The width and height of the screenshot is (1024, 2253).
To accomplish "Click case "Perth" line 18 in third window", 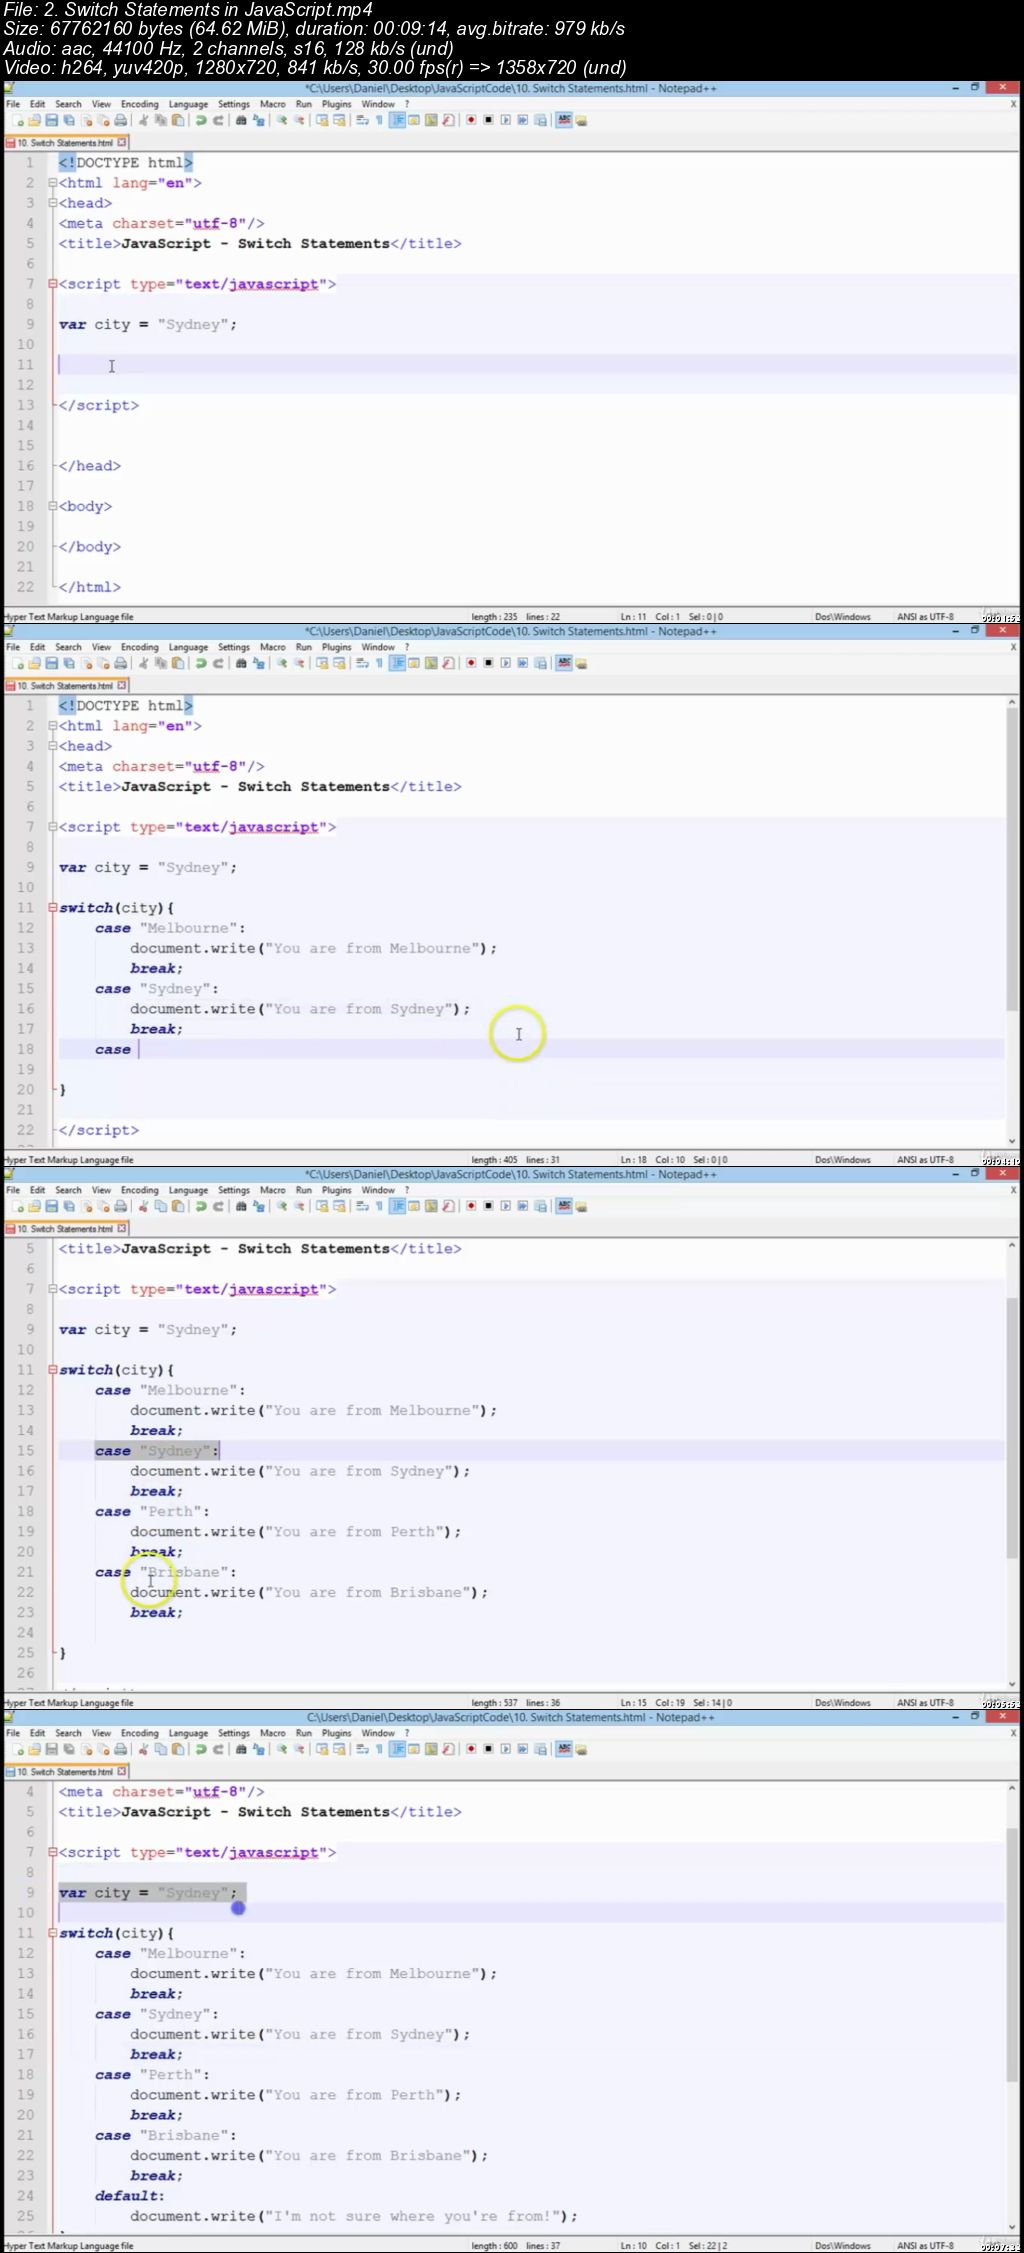I will (152, 1512).
